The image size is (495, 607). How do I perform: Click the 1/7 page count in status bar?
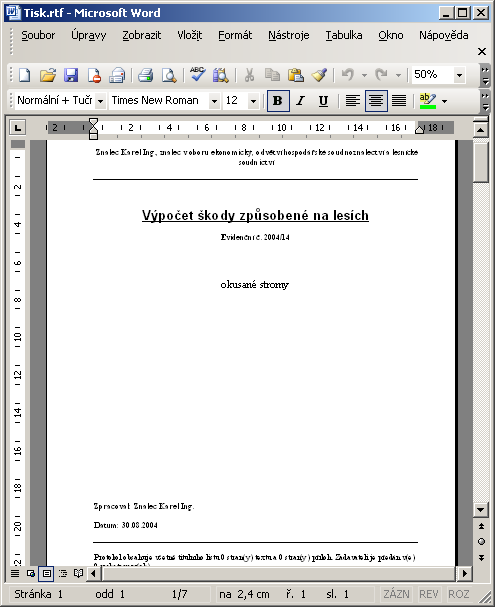(x=179, y=594)
